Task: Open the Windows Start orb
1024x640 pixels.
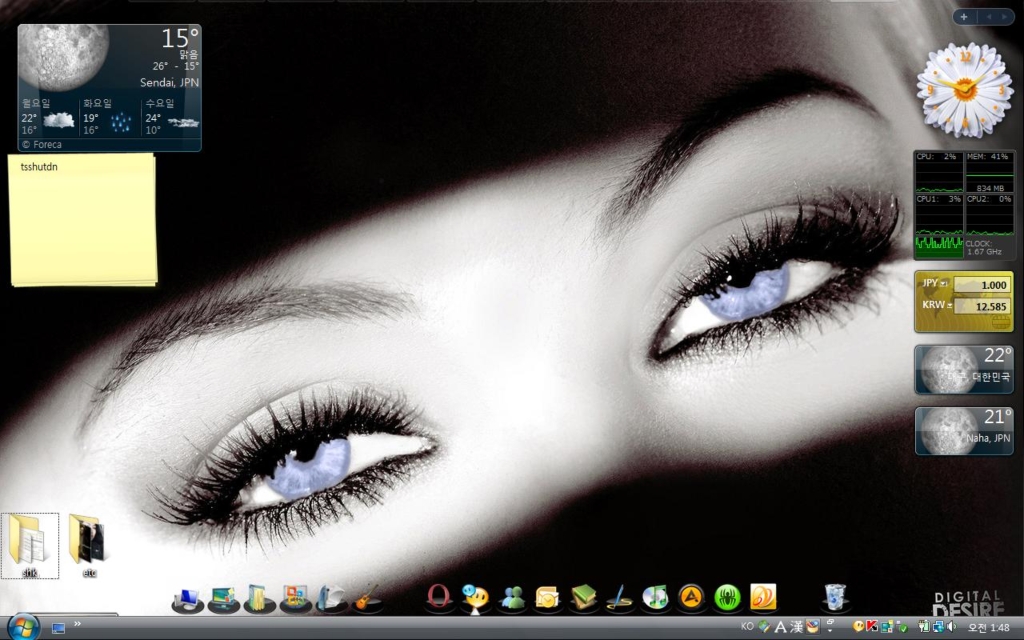Action: tap(24, 628)
